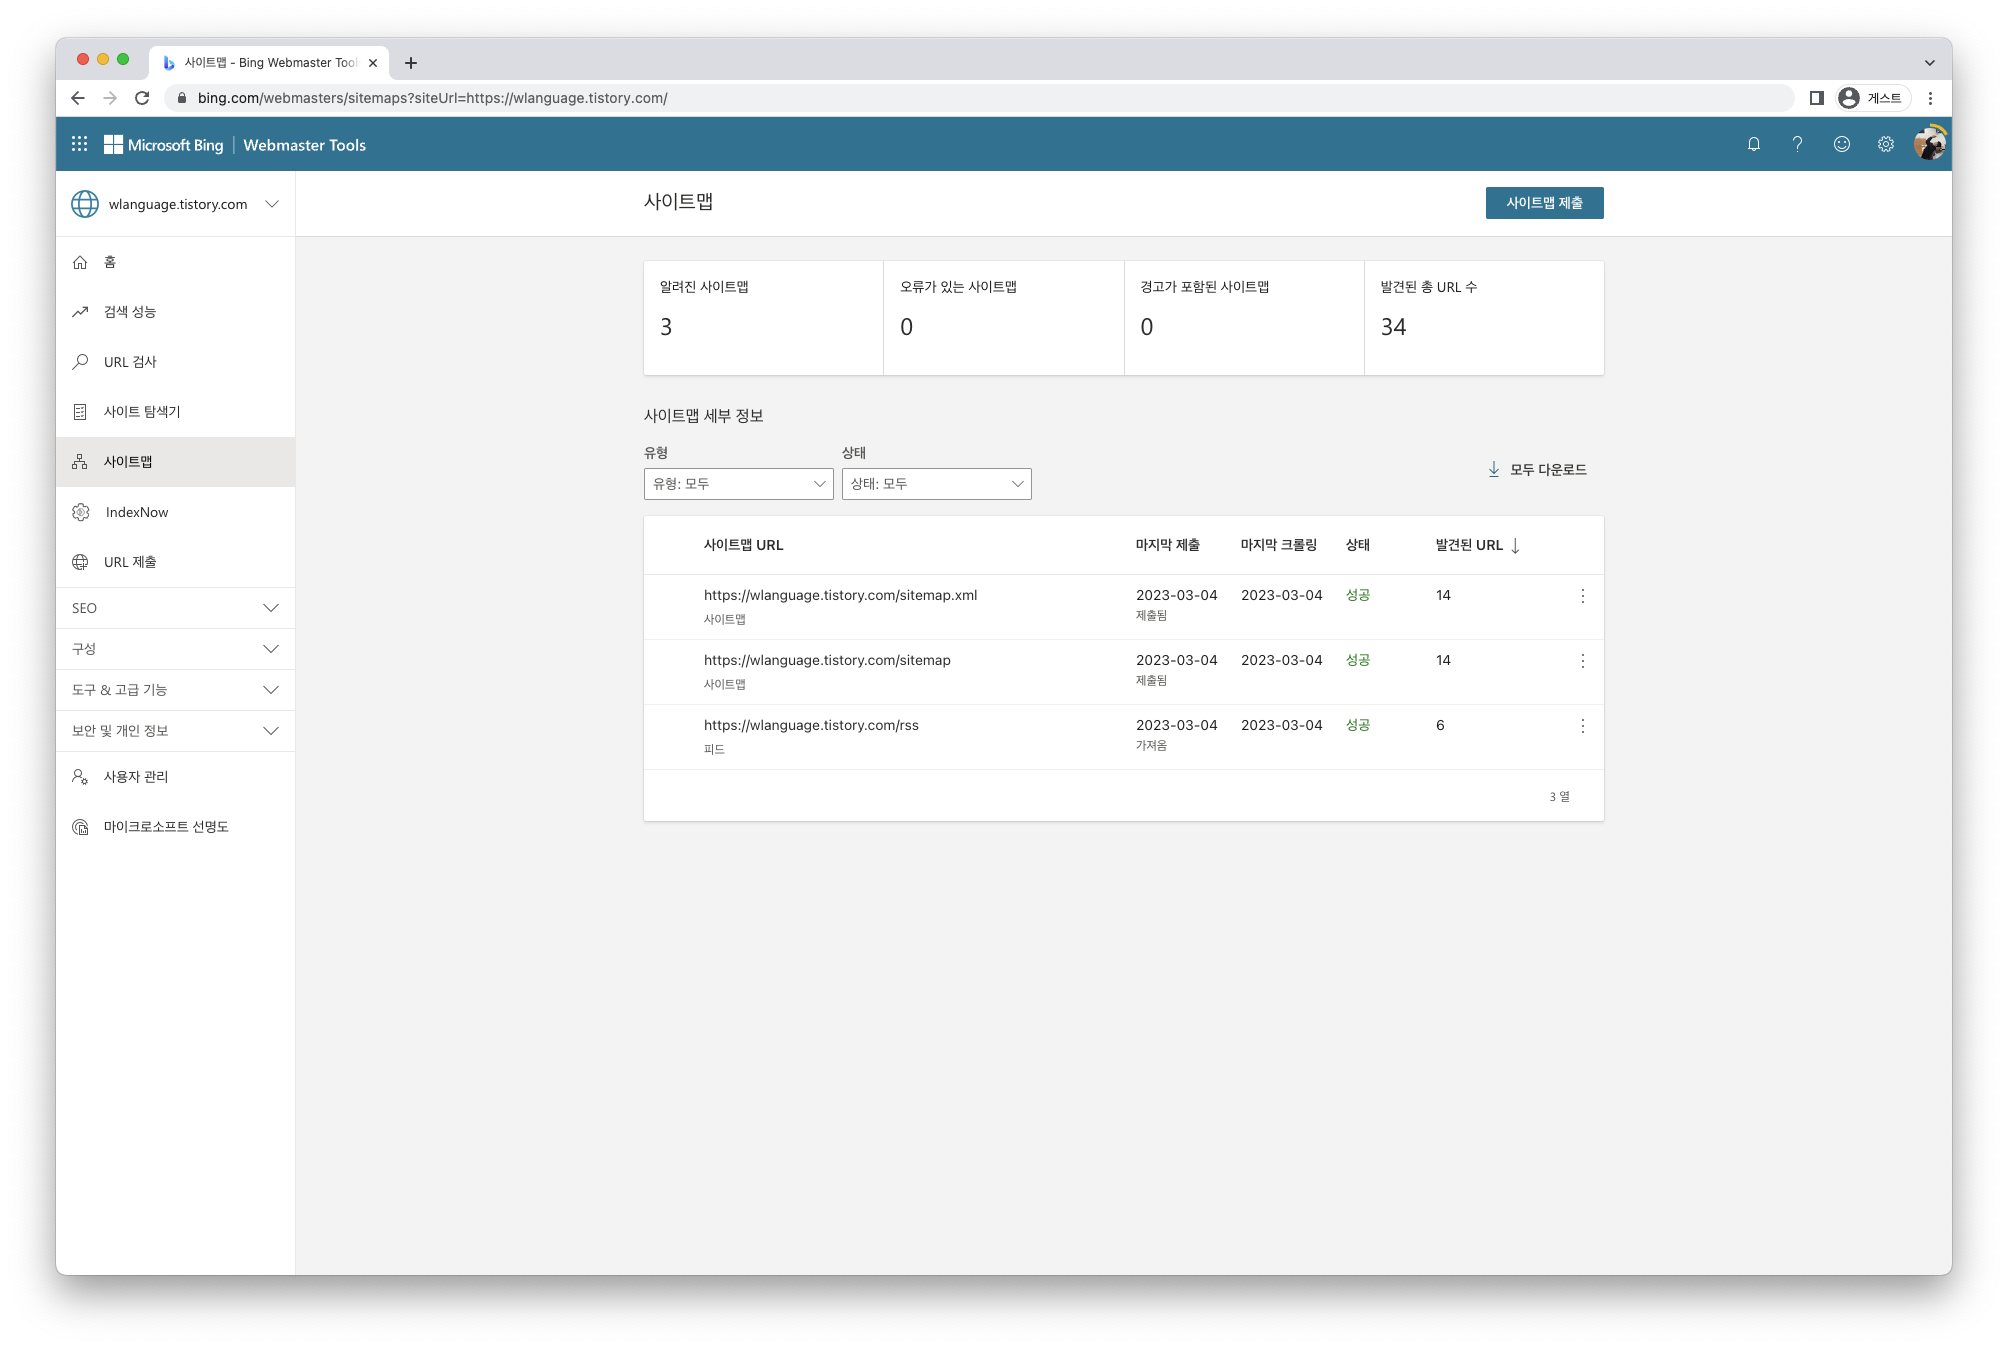The height and width of the screenshot is (1349, 2008).
Task: Open the Microsoft apps grid launcher
Action: pos(80,144)
